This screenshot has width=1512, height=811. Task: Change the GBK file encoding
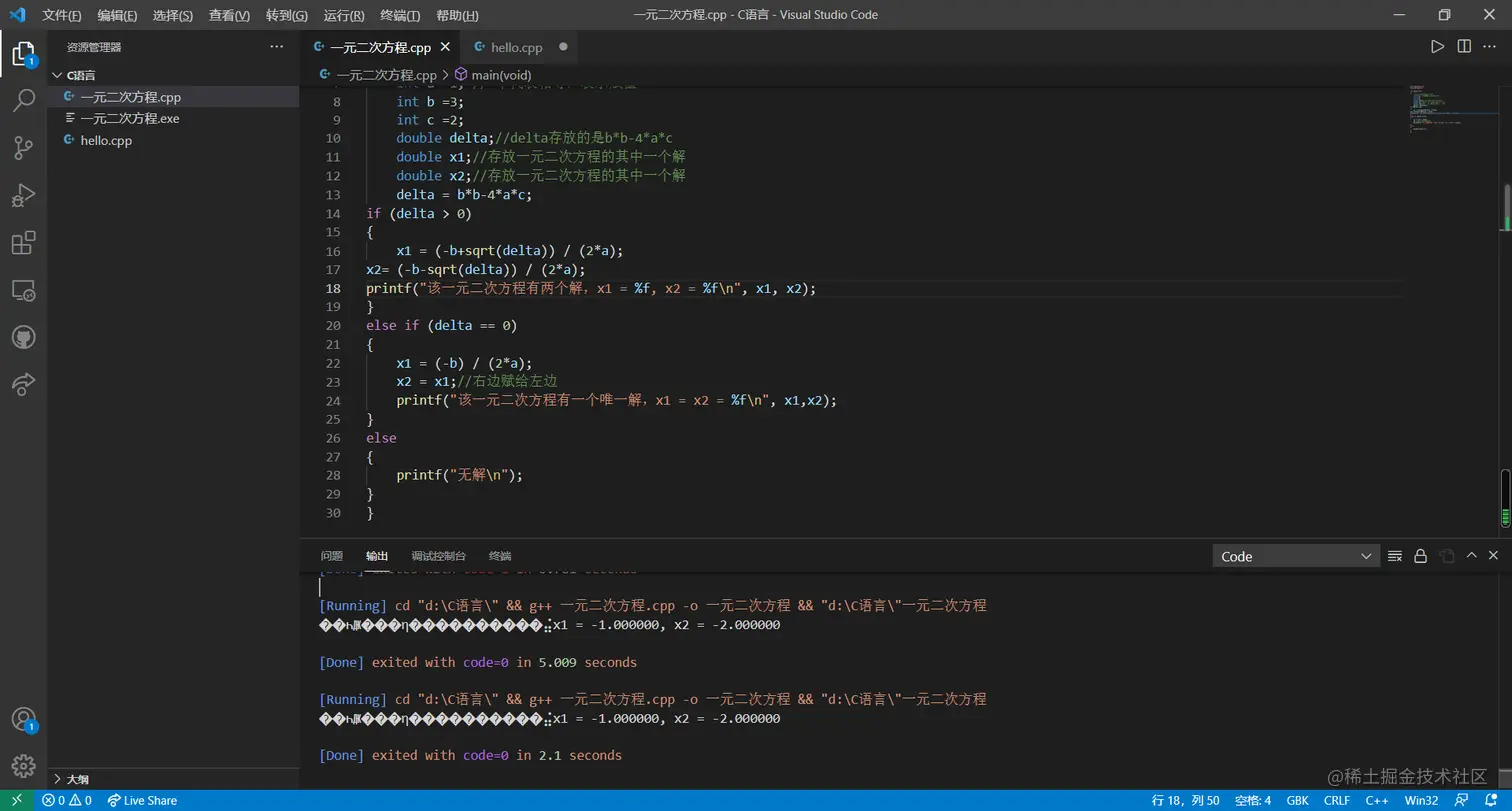[x=1298, y=800]
